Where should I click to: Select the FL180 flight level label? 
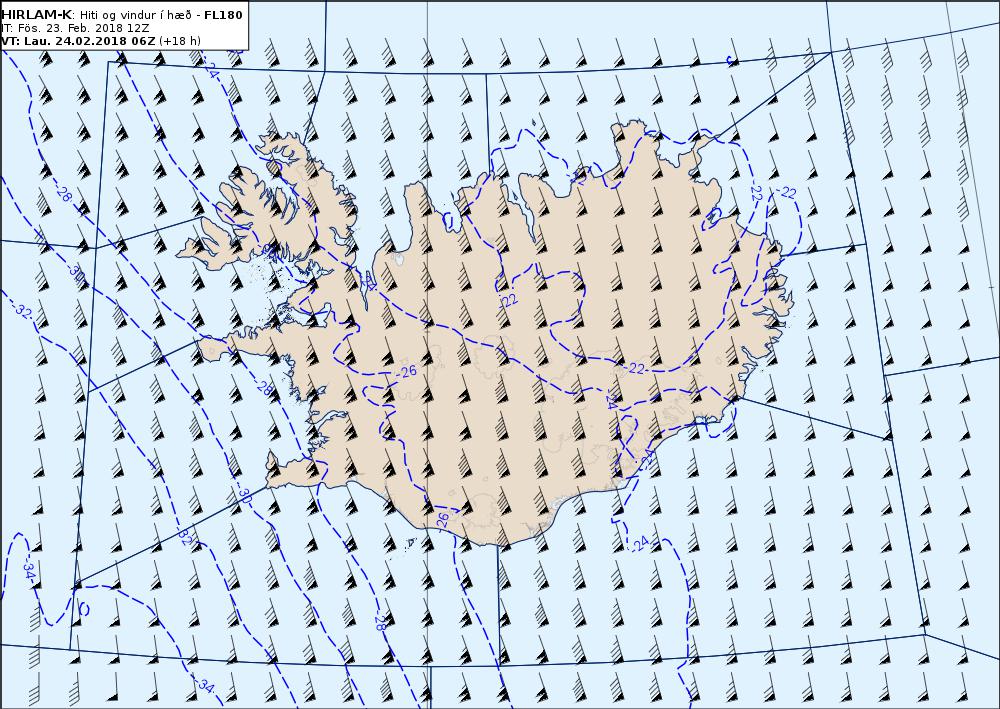click(223, 15)
